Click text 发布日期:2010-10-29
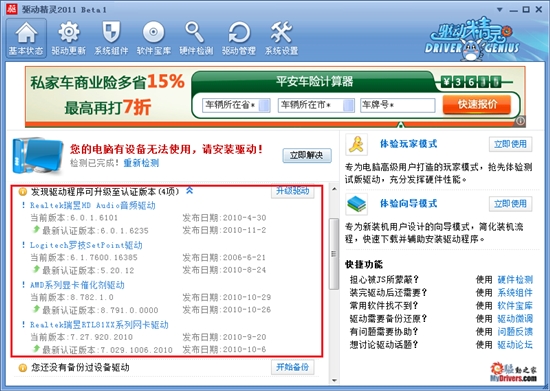This screenshot has height=391, width=550. pos(227,297)
